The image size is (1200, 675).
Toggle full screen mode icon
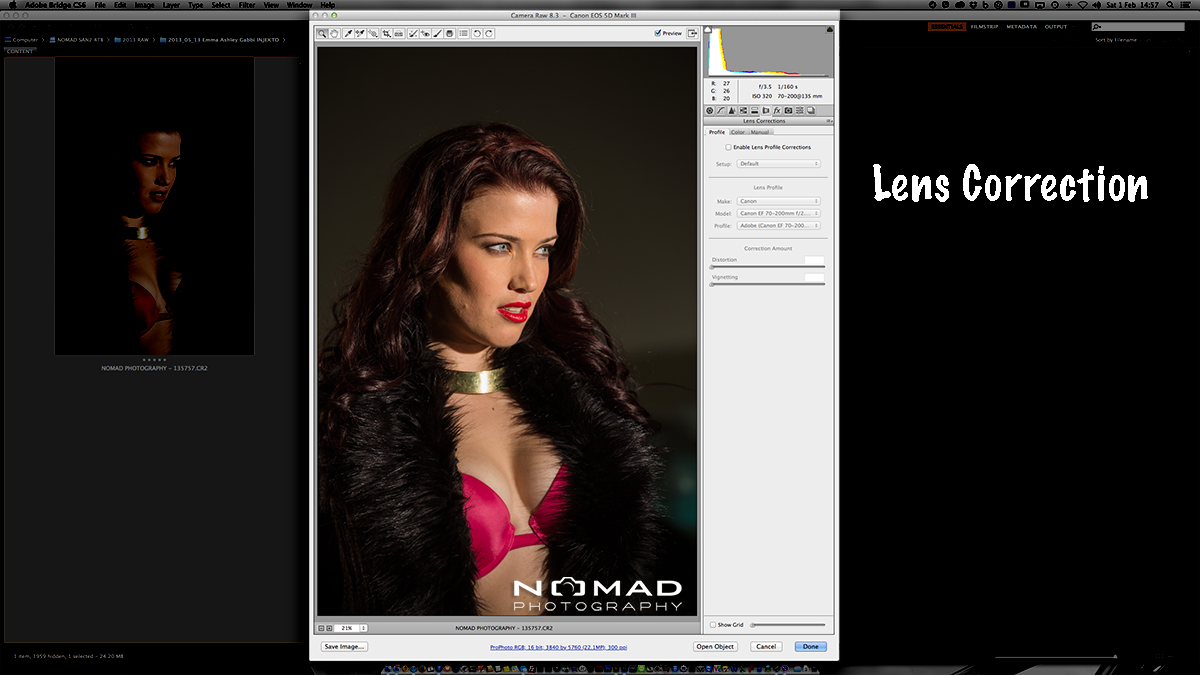click(693, 33)
